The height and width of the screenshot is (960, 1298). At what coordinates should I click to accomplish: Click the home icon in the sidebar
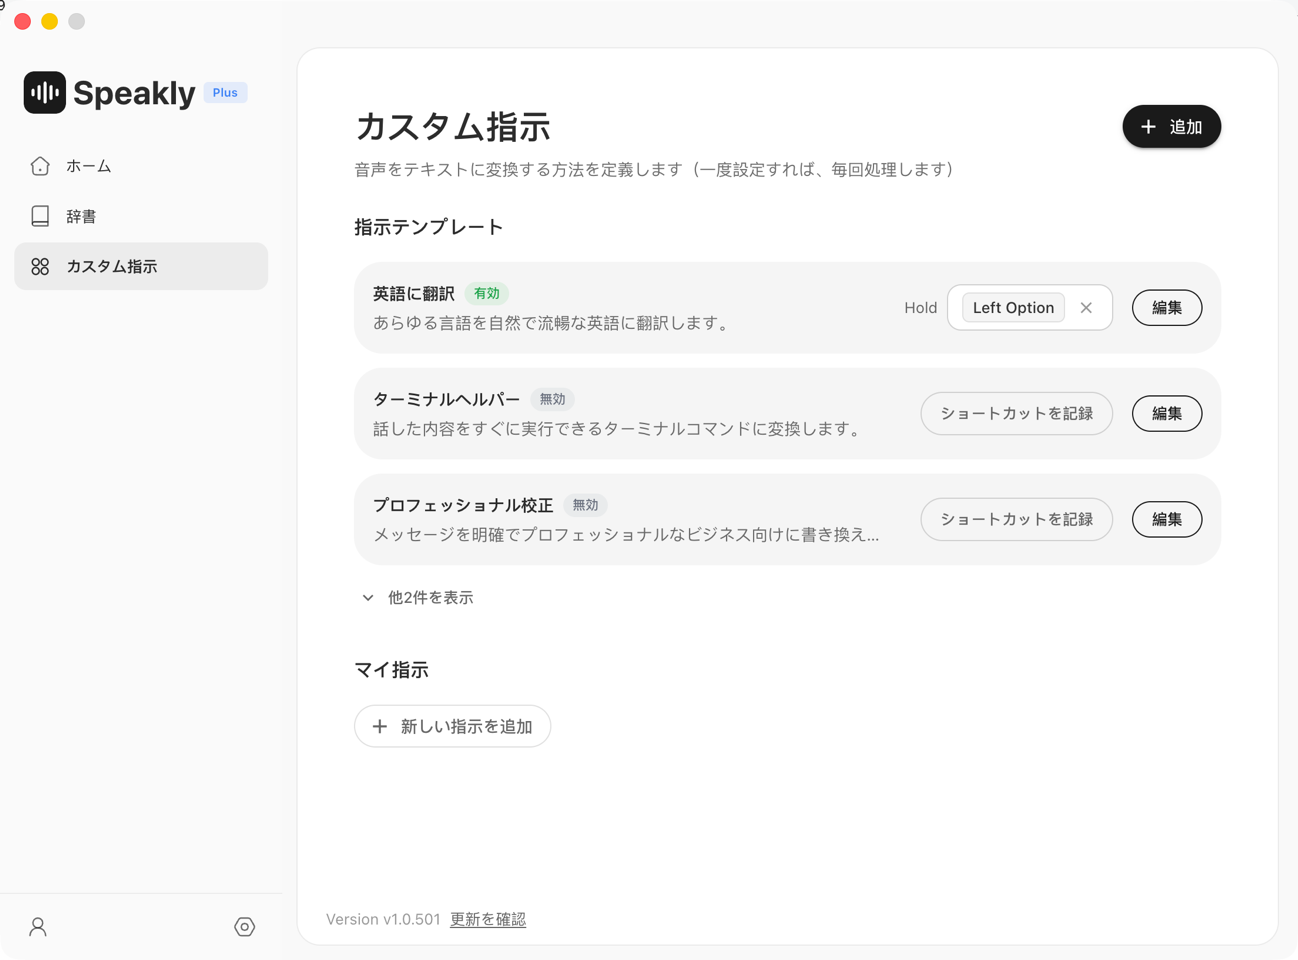pyautogui.click(x=40, y=166)
